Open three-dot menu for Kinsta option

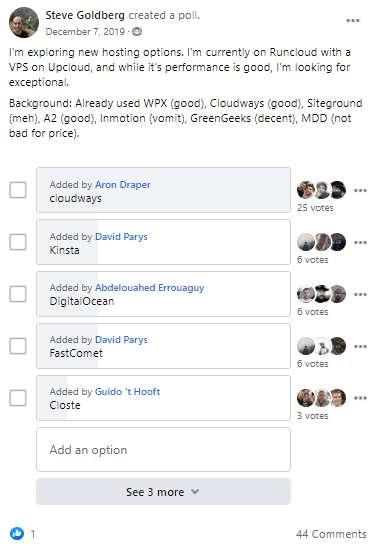(x=360, y=242)
